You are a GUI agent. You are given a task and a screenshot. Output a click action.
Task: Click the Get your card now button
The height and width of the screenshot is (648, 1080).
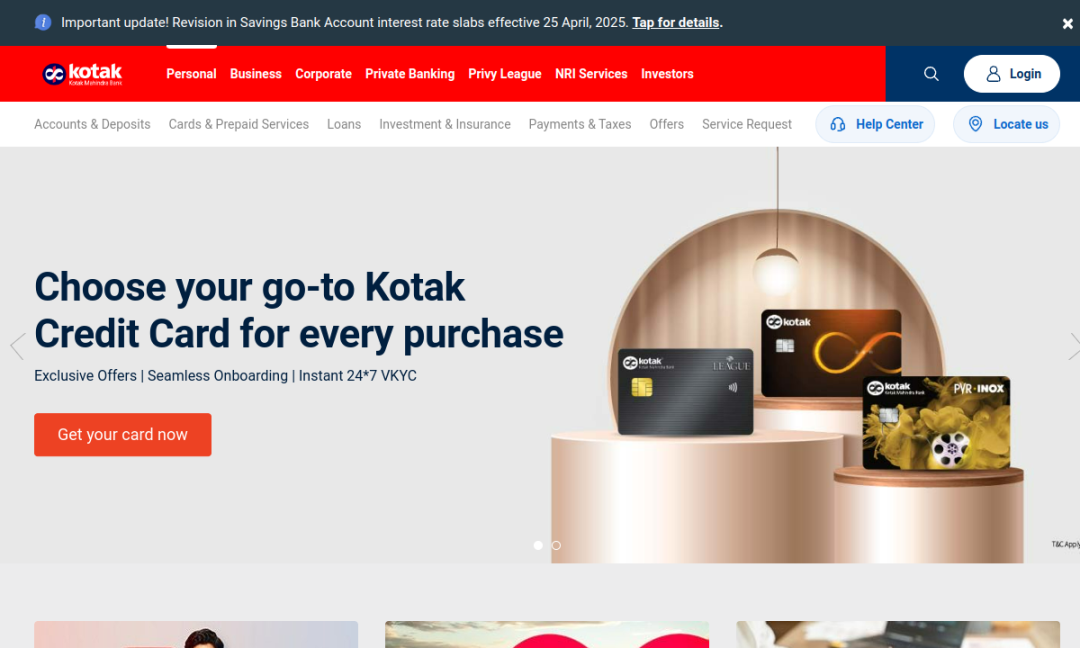pos(123,435)
